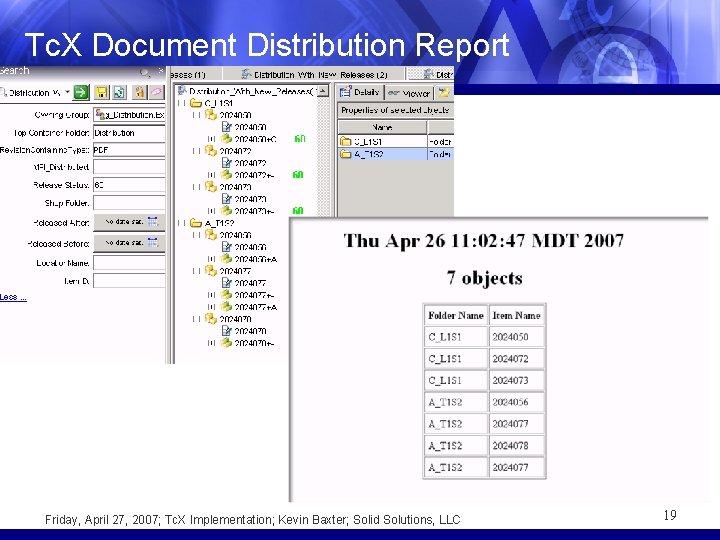Click the item 2024078 icon in tree
Screen dimensions: 720x540
point(211,319)
